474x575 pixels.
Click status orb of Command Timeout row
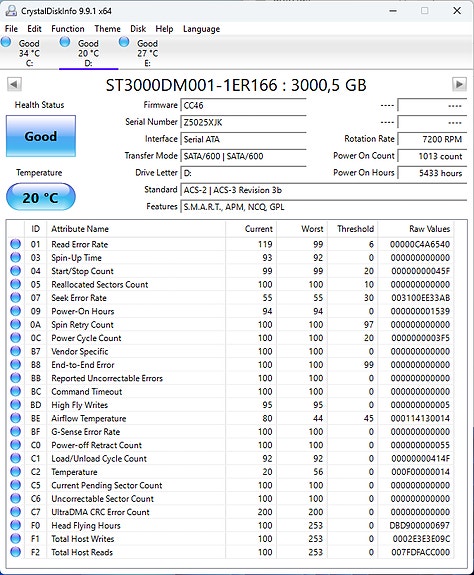15,391
